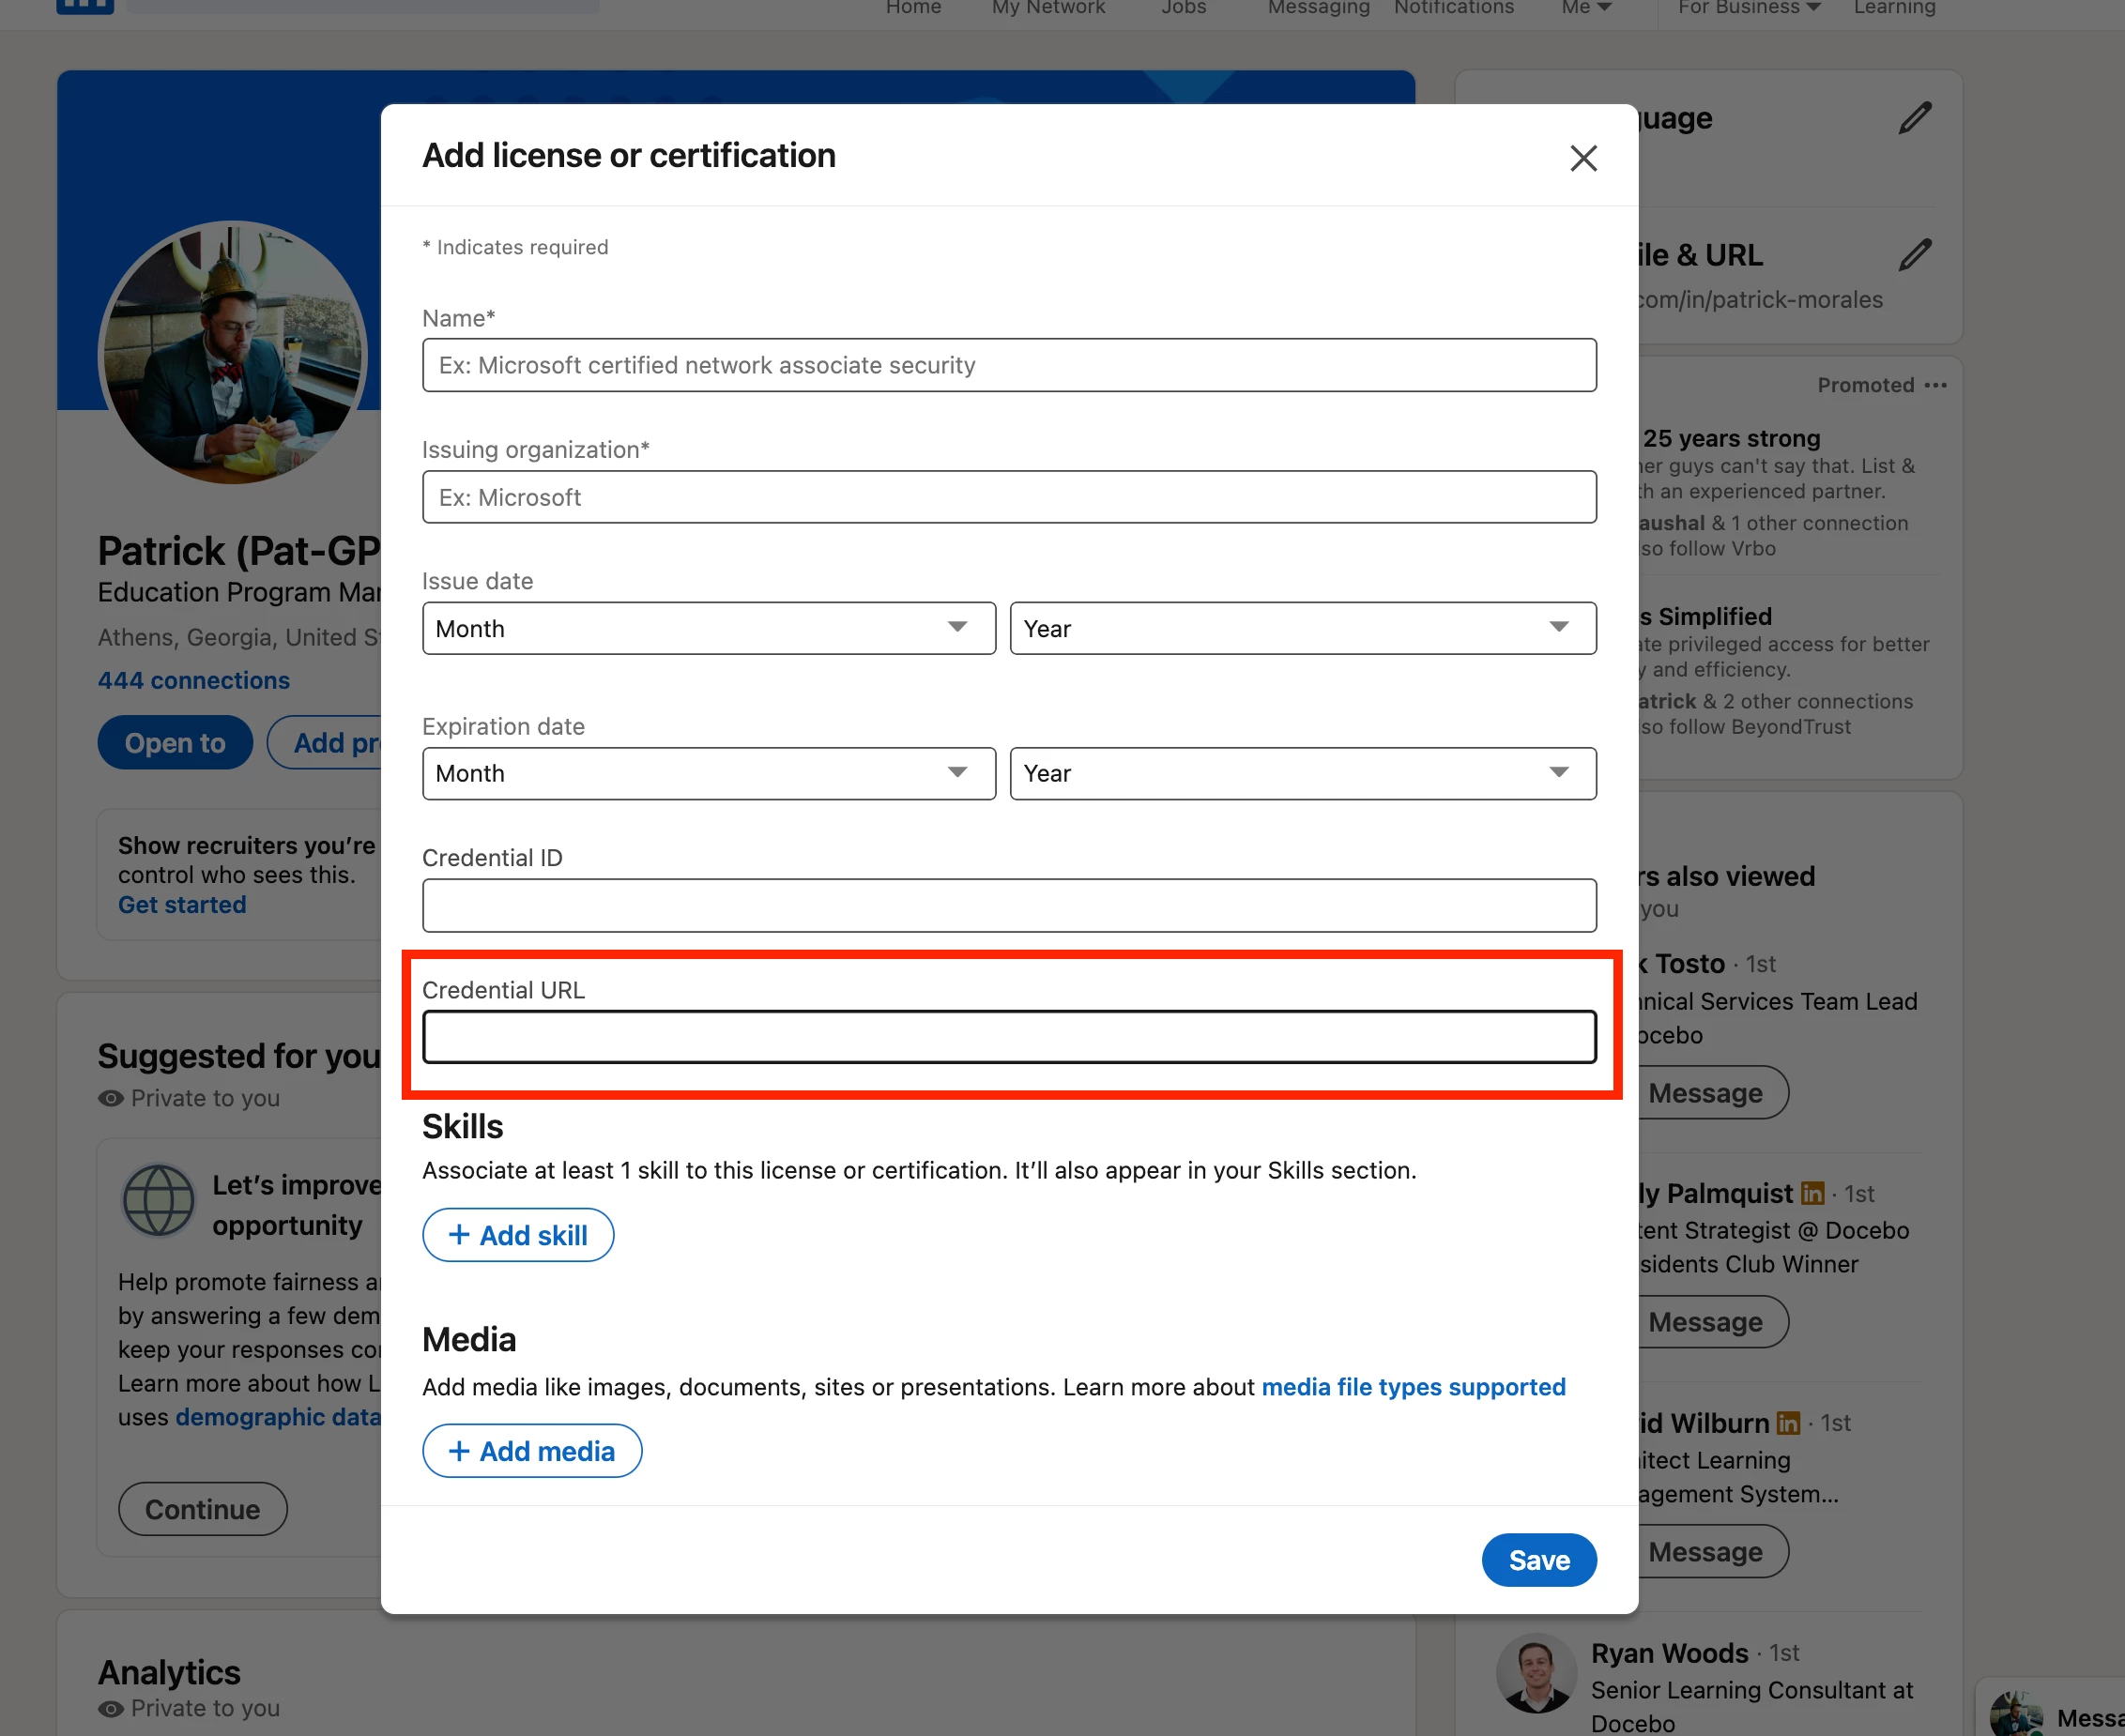Click the LinkedIn logo icon
Screen dimensions: 2125x1736
(85, 6)
